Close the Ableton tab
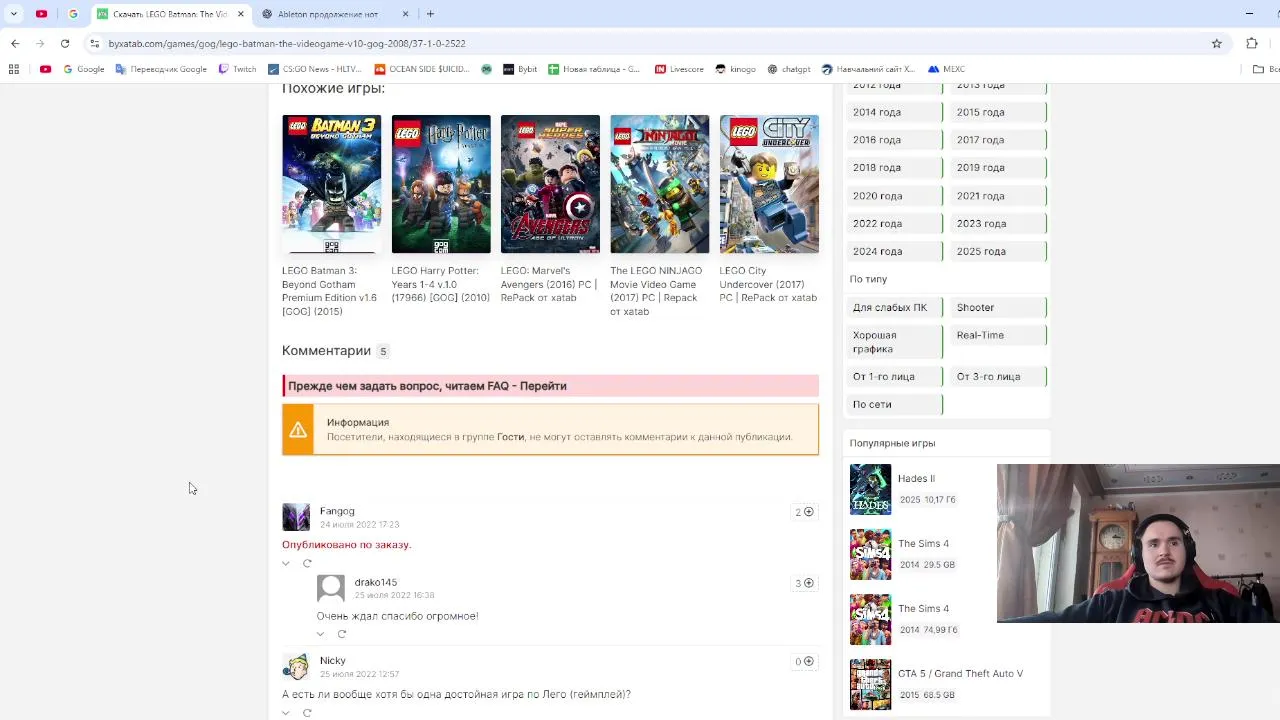 point(405,14)
